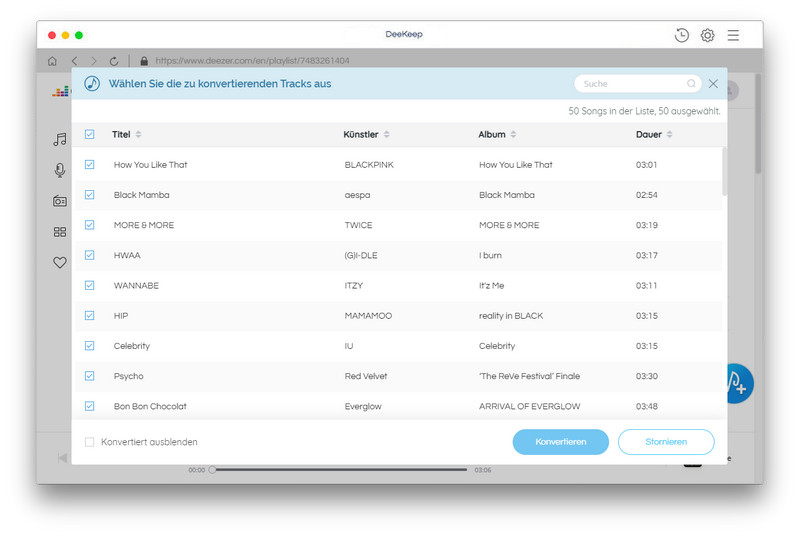Click the ITZY artist cell
The image size is (800, 536).
(354, 286)
